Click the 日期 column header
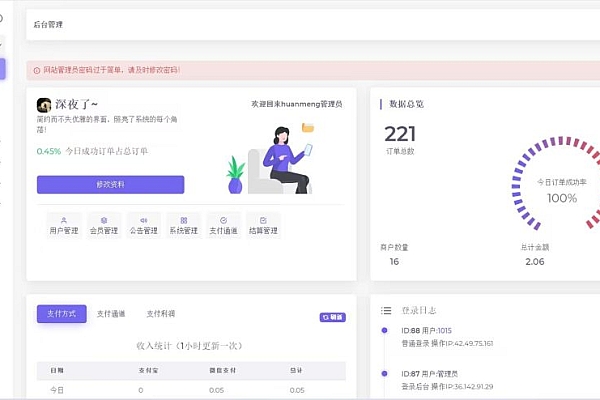This screenshot has width=600, height=400. click(57, 371)
